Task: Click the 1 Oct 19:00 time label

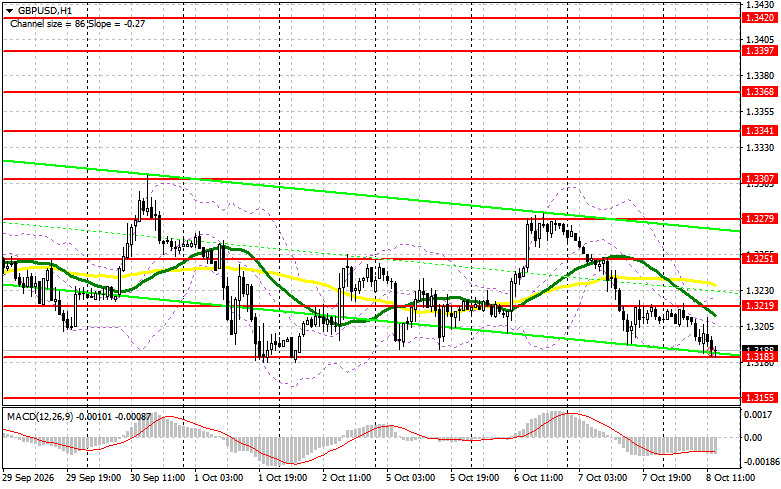Action: (x=282, y=478)
